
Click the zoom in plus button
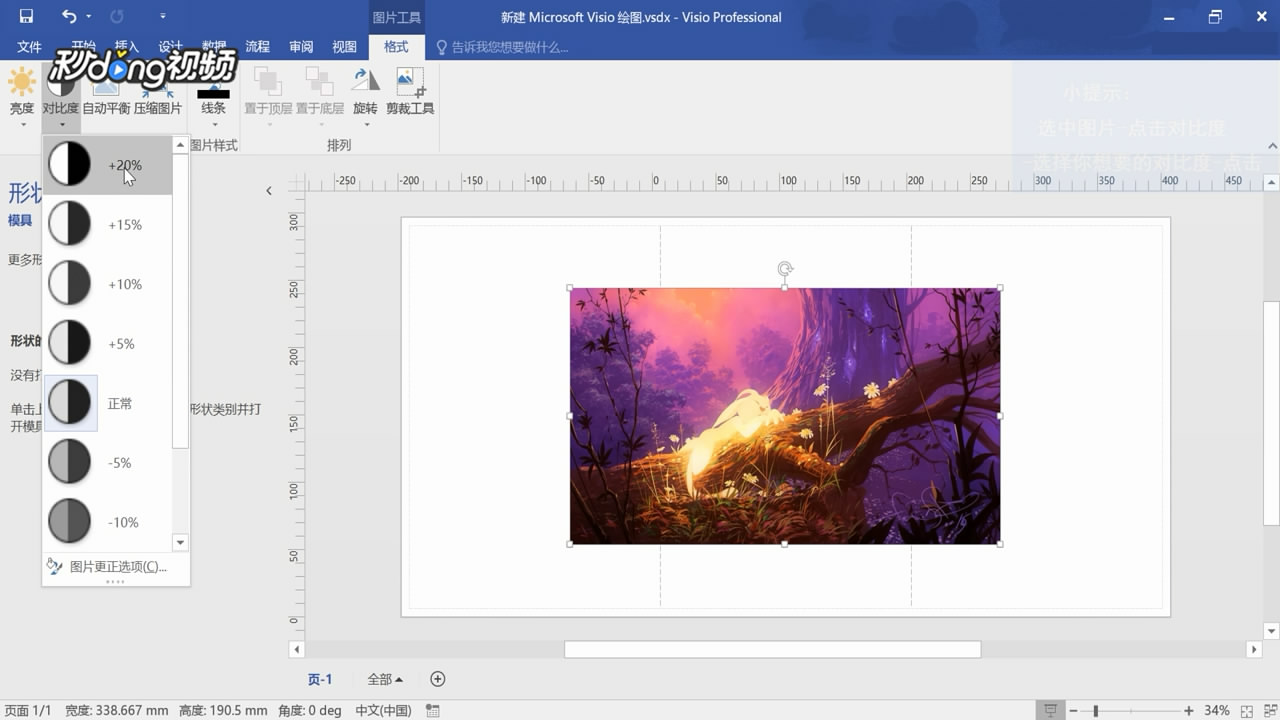point(1188,711)
